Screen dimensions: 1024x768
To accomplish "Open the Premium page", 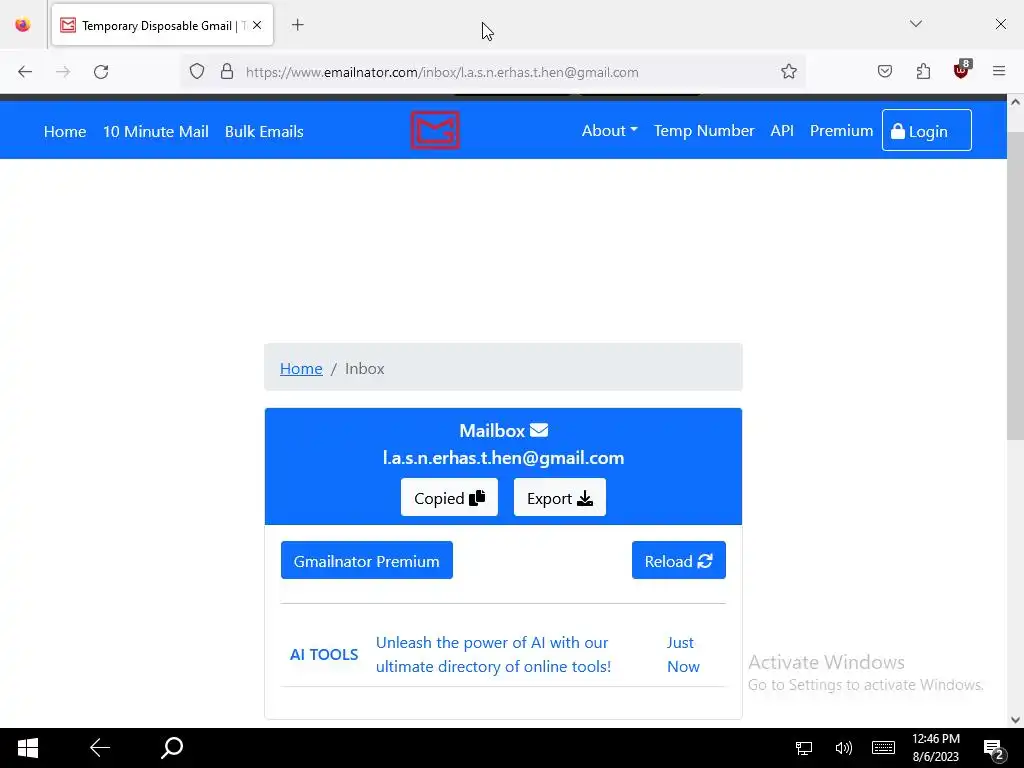I will 841,131.
